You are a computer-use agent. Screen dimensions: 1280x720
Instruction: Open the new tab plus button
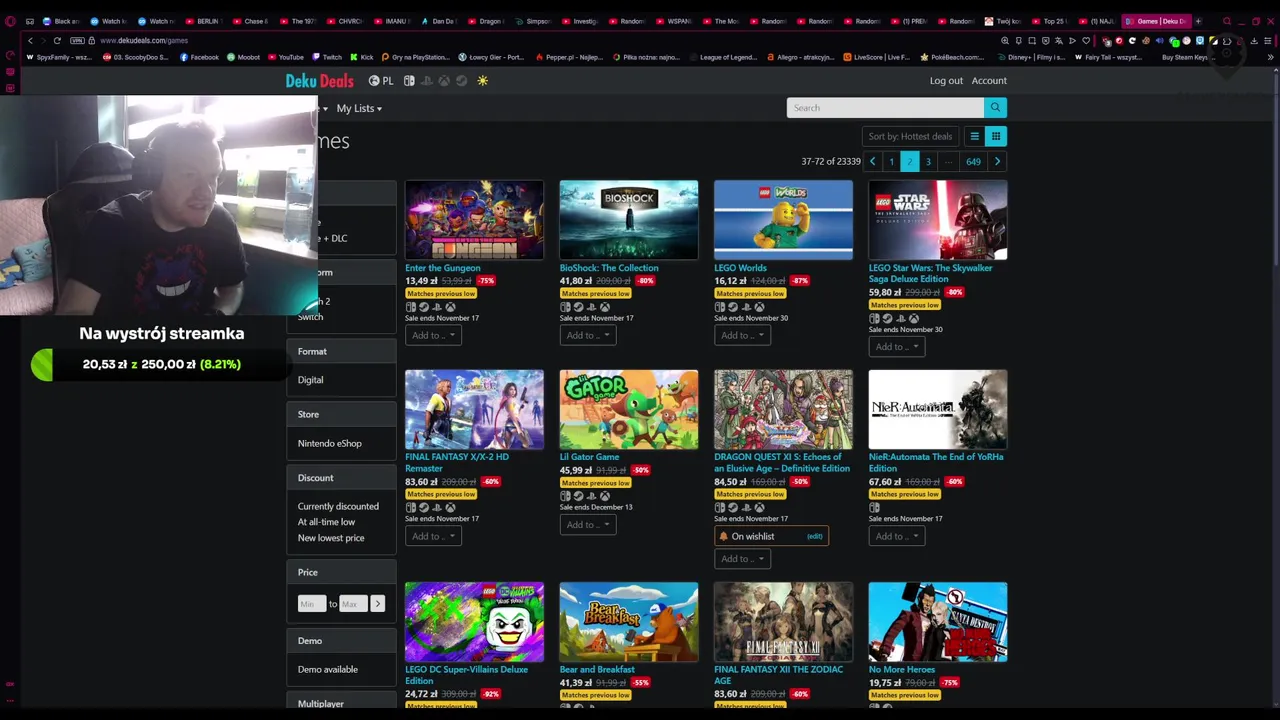click(x=1198, y=21)
